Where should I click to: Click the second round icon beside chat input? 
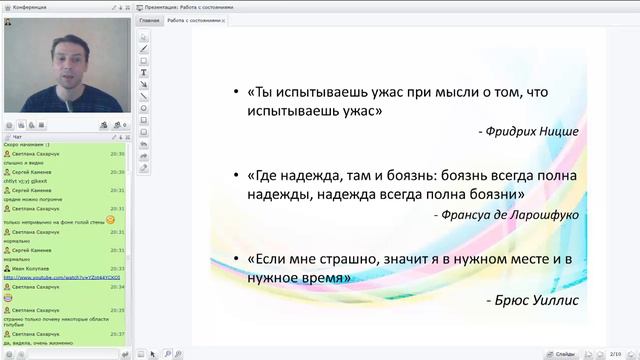pos(21,355)
